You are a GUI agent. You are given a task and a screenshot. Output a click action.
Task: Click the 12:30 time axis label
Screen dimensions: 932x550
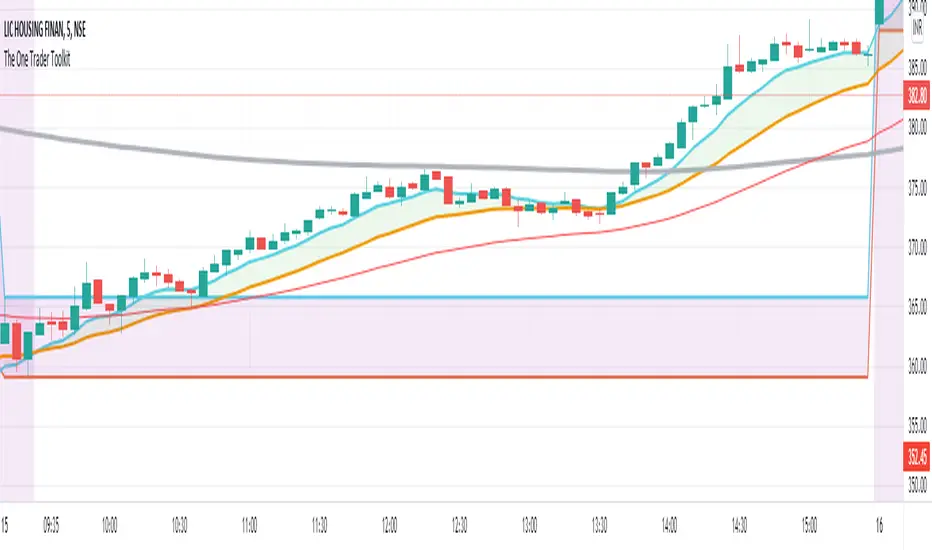click(460, 521)
